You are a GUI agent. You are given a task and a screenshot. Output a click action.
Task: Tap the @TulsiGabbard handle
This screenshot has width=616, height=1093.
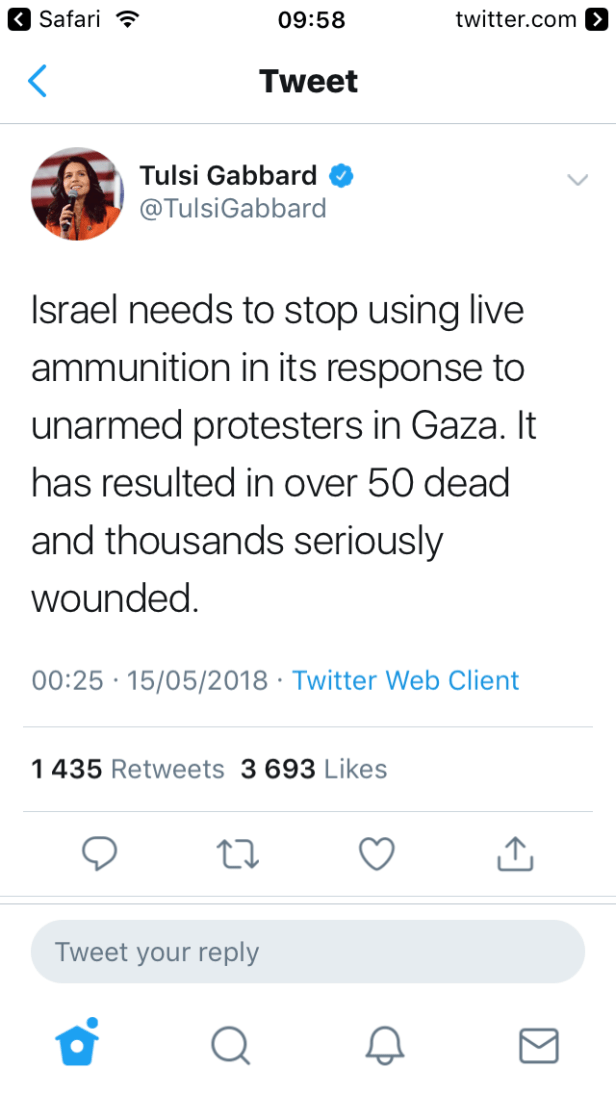point(233,208)
